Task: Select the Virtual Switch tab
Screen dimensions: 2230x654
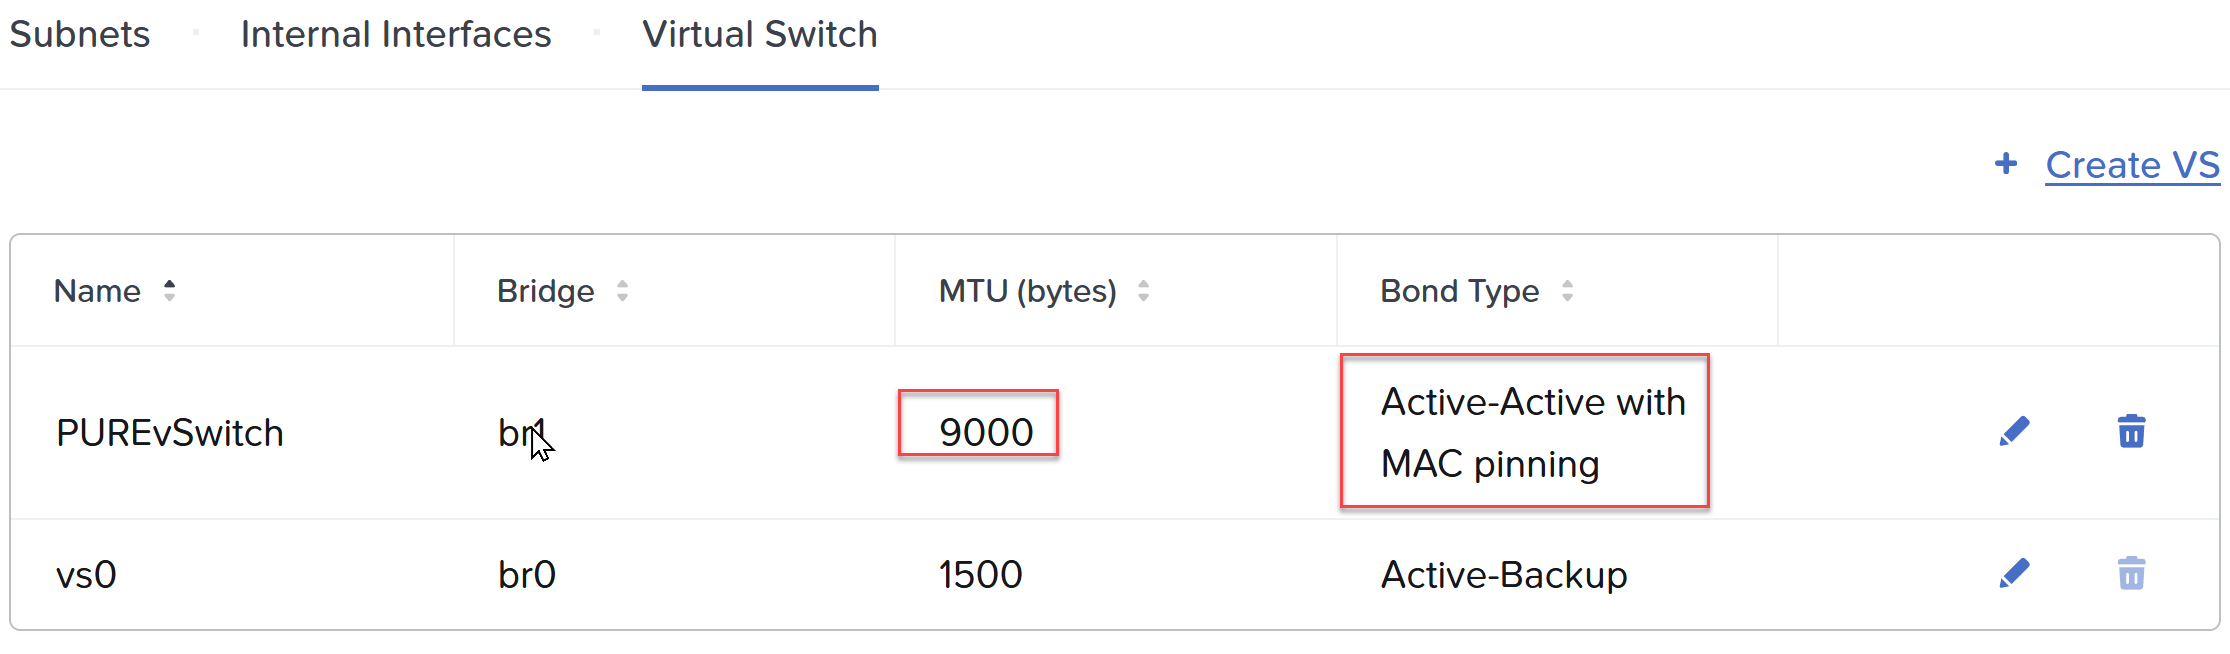Action: (759, 34)
